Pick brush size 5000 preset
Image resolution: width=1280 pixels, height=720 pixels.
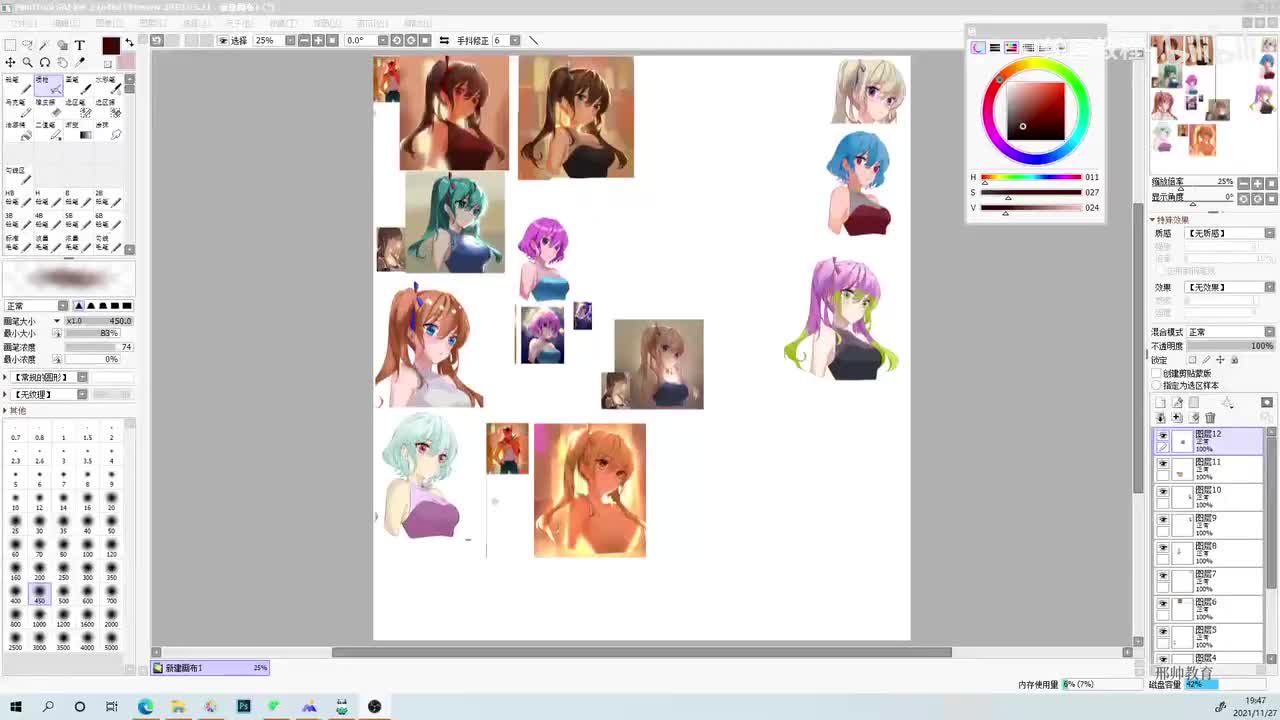[x=112, y=642]
